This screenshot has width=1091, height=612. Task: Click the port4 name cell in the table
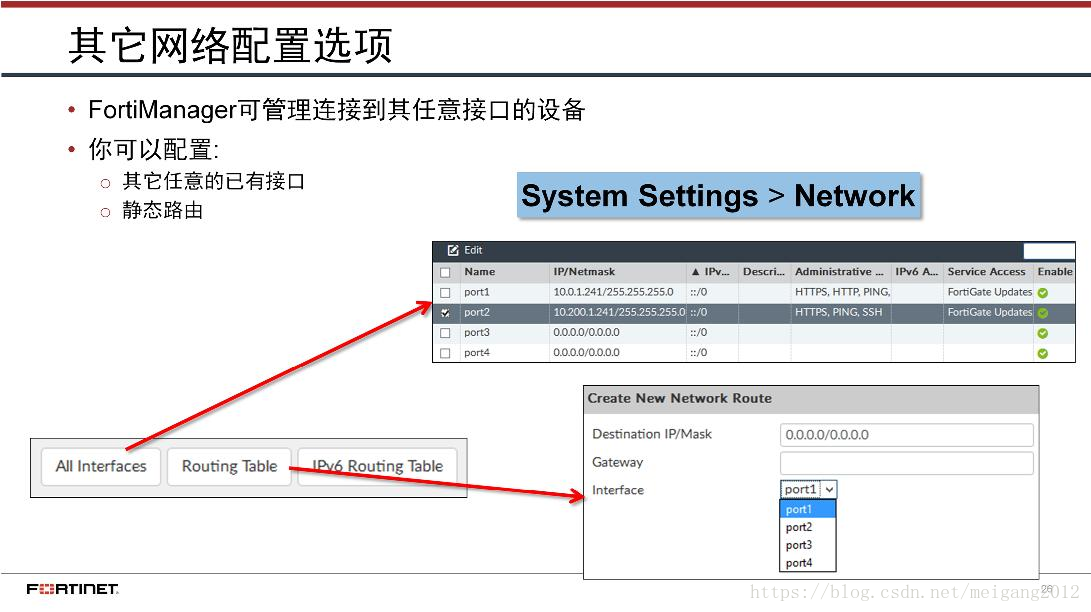pos(477,353)
